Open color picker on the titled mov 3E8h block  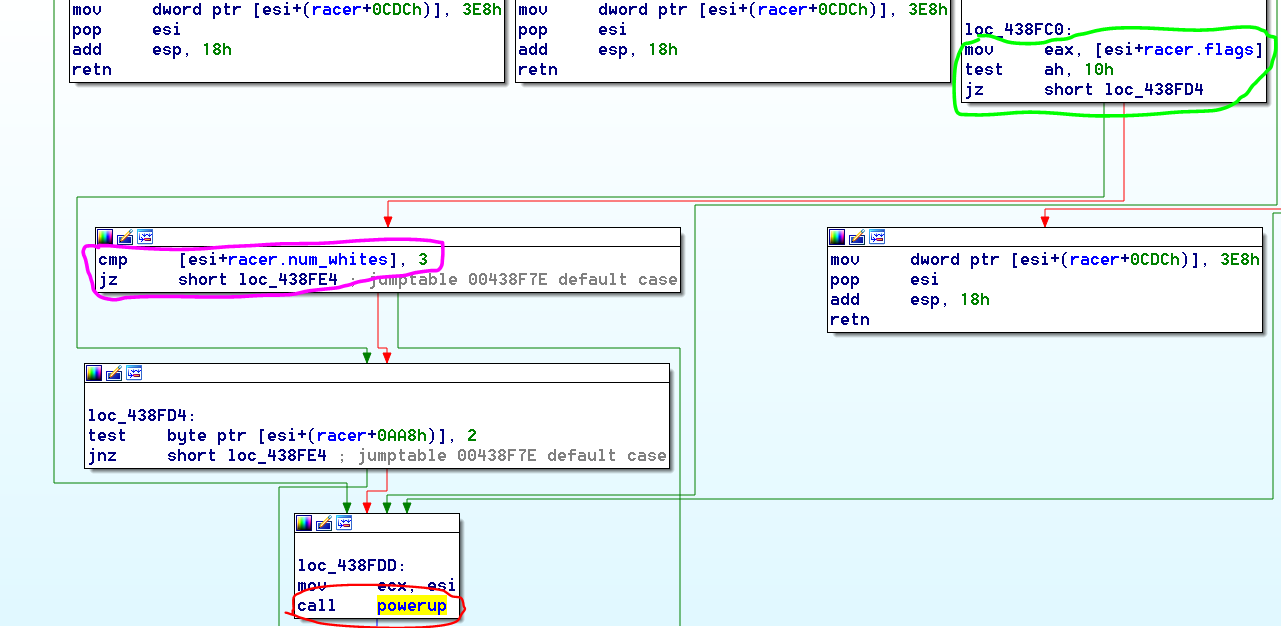(x=838, y=237)
